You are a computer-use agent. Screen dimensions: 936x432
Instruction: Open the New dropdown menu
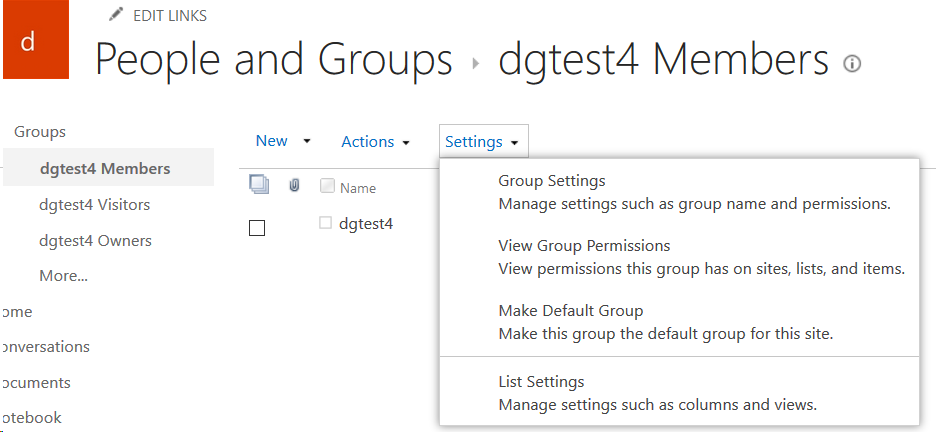[x=284, y=141]
